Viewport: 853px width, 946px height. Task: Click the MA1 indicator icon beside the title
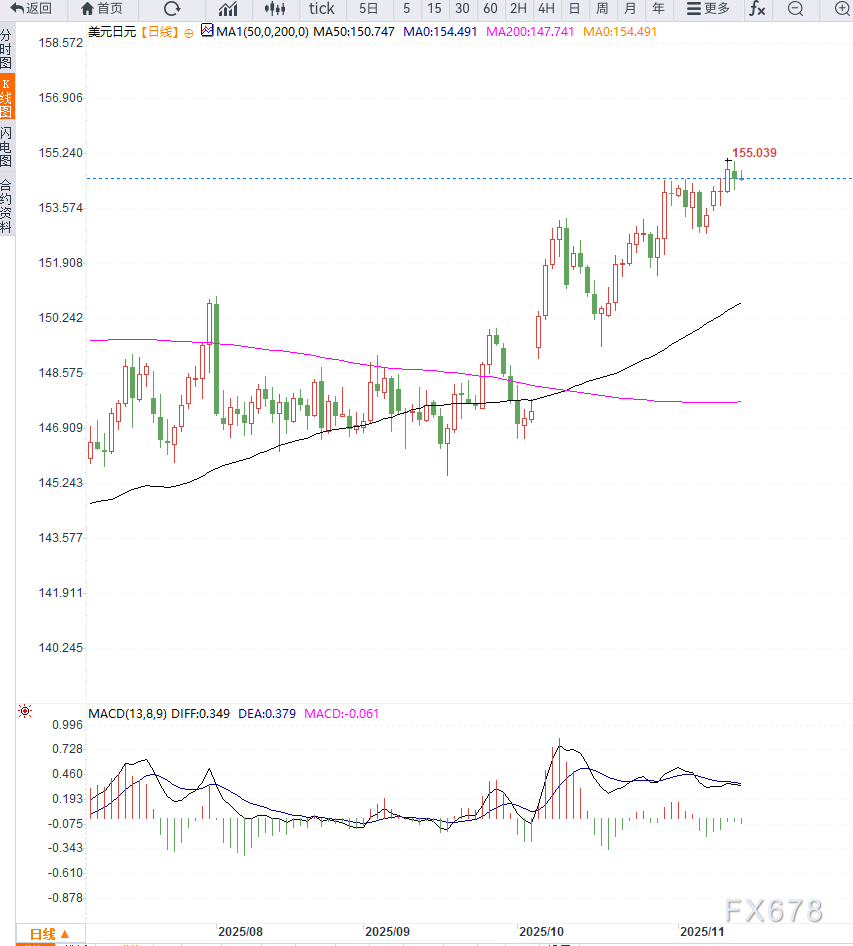pos(207,30)
